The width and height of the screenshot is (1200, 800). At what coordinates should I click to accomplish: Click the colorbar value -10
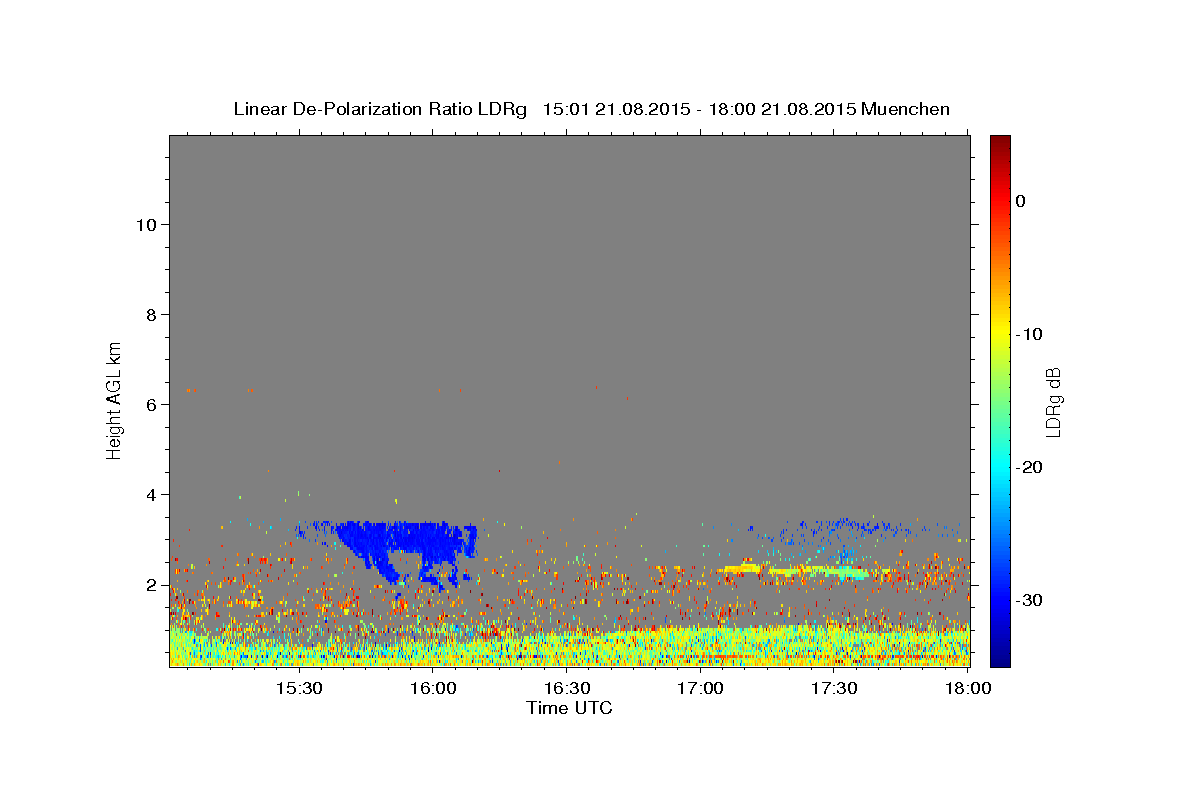tap(1030, 334)
